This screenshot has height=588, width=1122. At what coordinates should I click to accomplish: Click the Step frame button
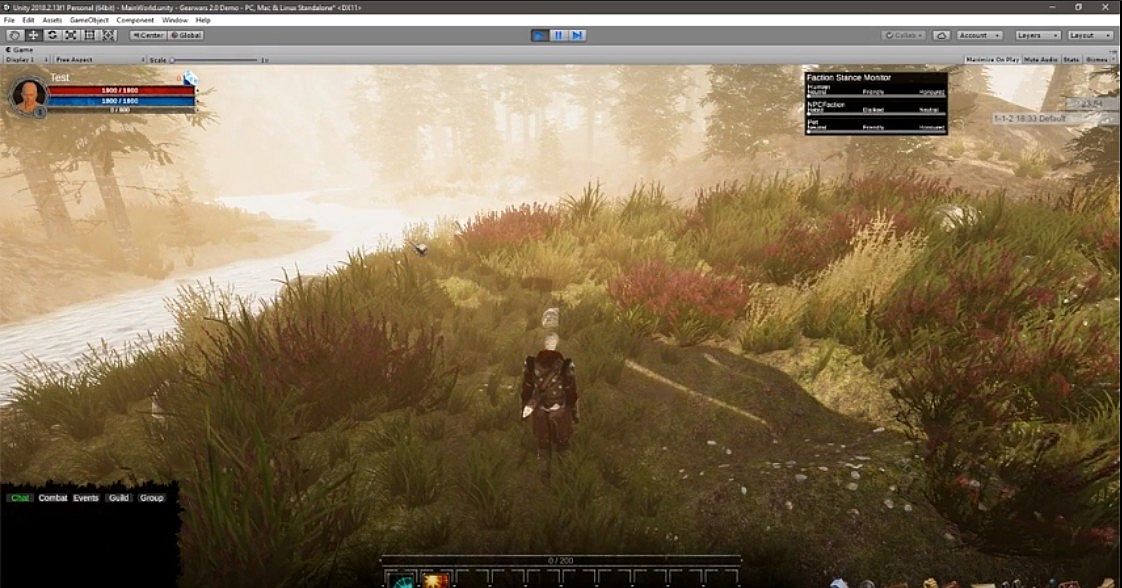pos(577,35)
